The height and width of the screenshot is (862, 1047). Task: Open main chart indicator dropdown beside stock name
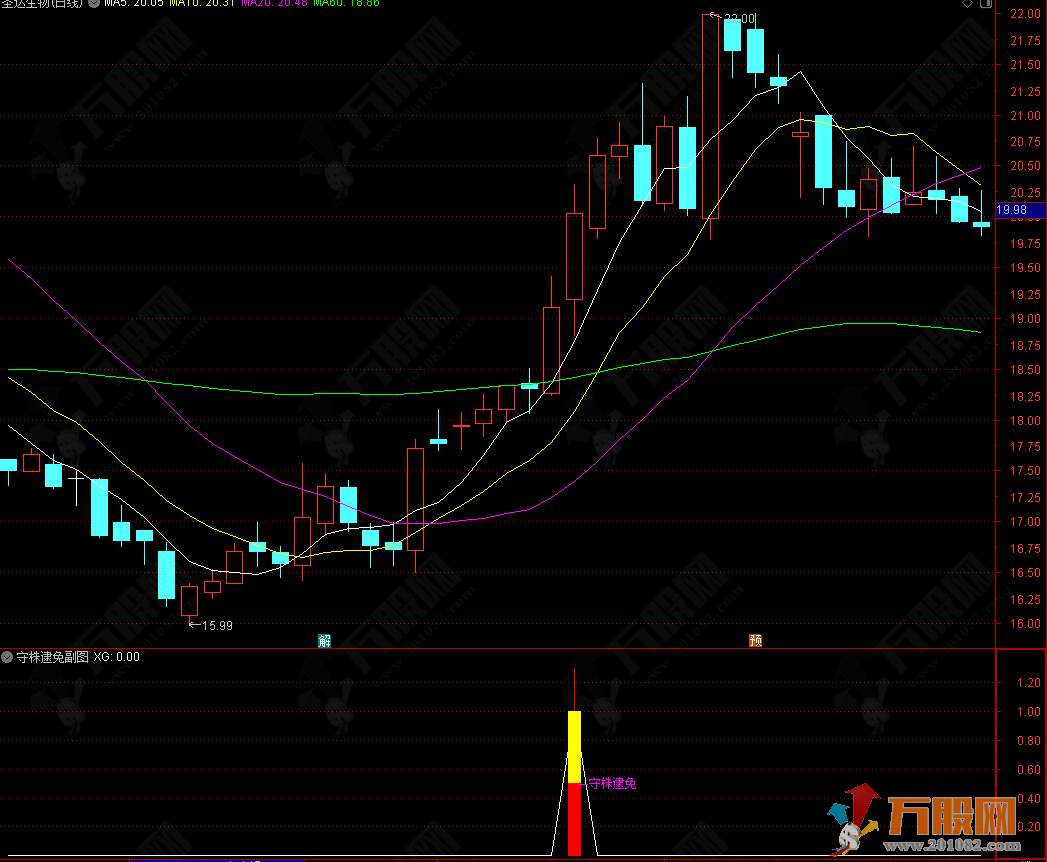tap(94, 5)
